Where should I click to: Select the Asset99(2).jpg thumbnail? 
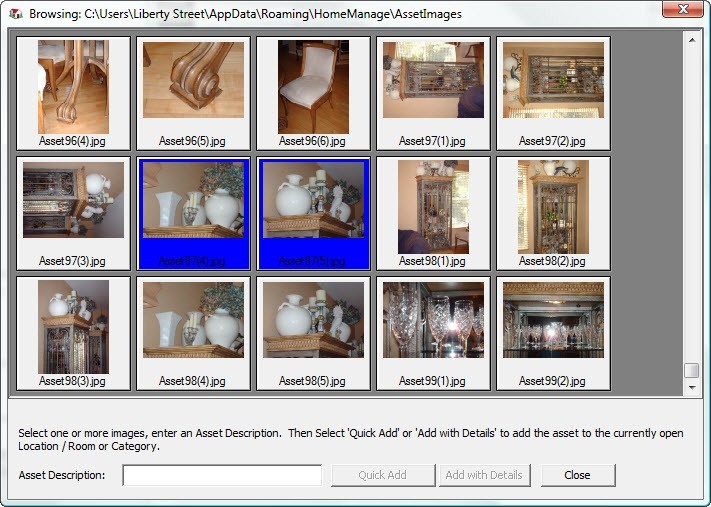pos(553,333)
